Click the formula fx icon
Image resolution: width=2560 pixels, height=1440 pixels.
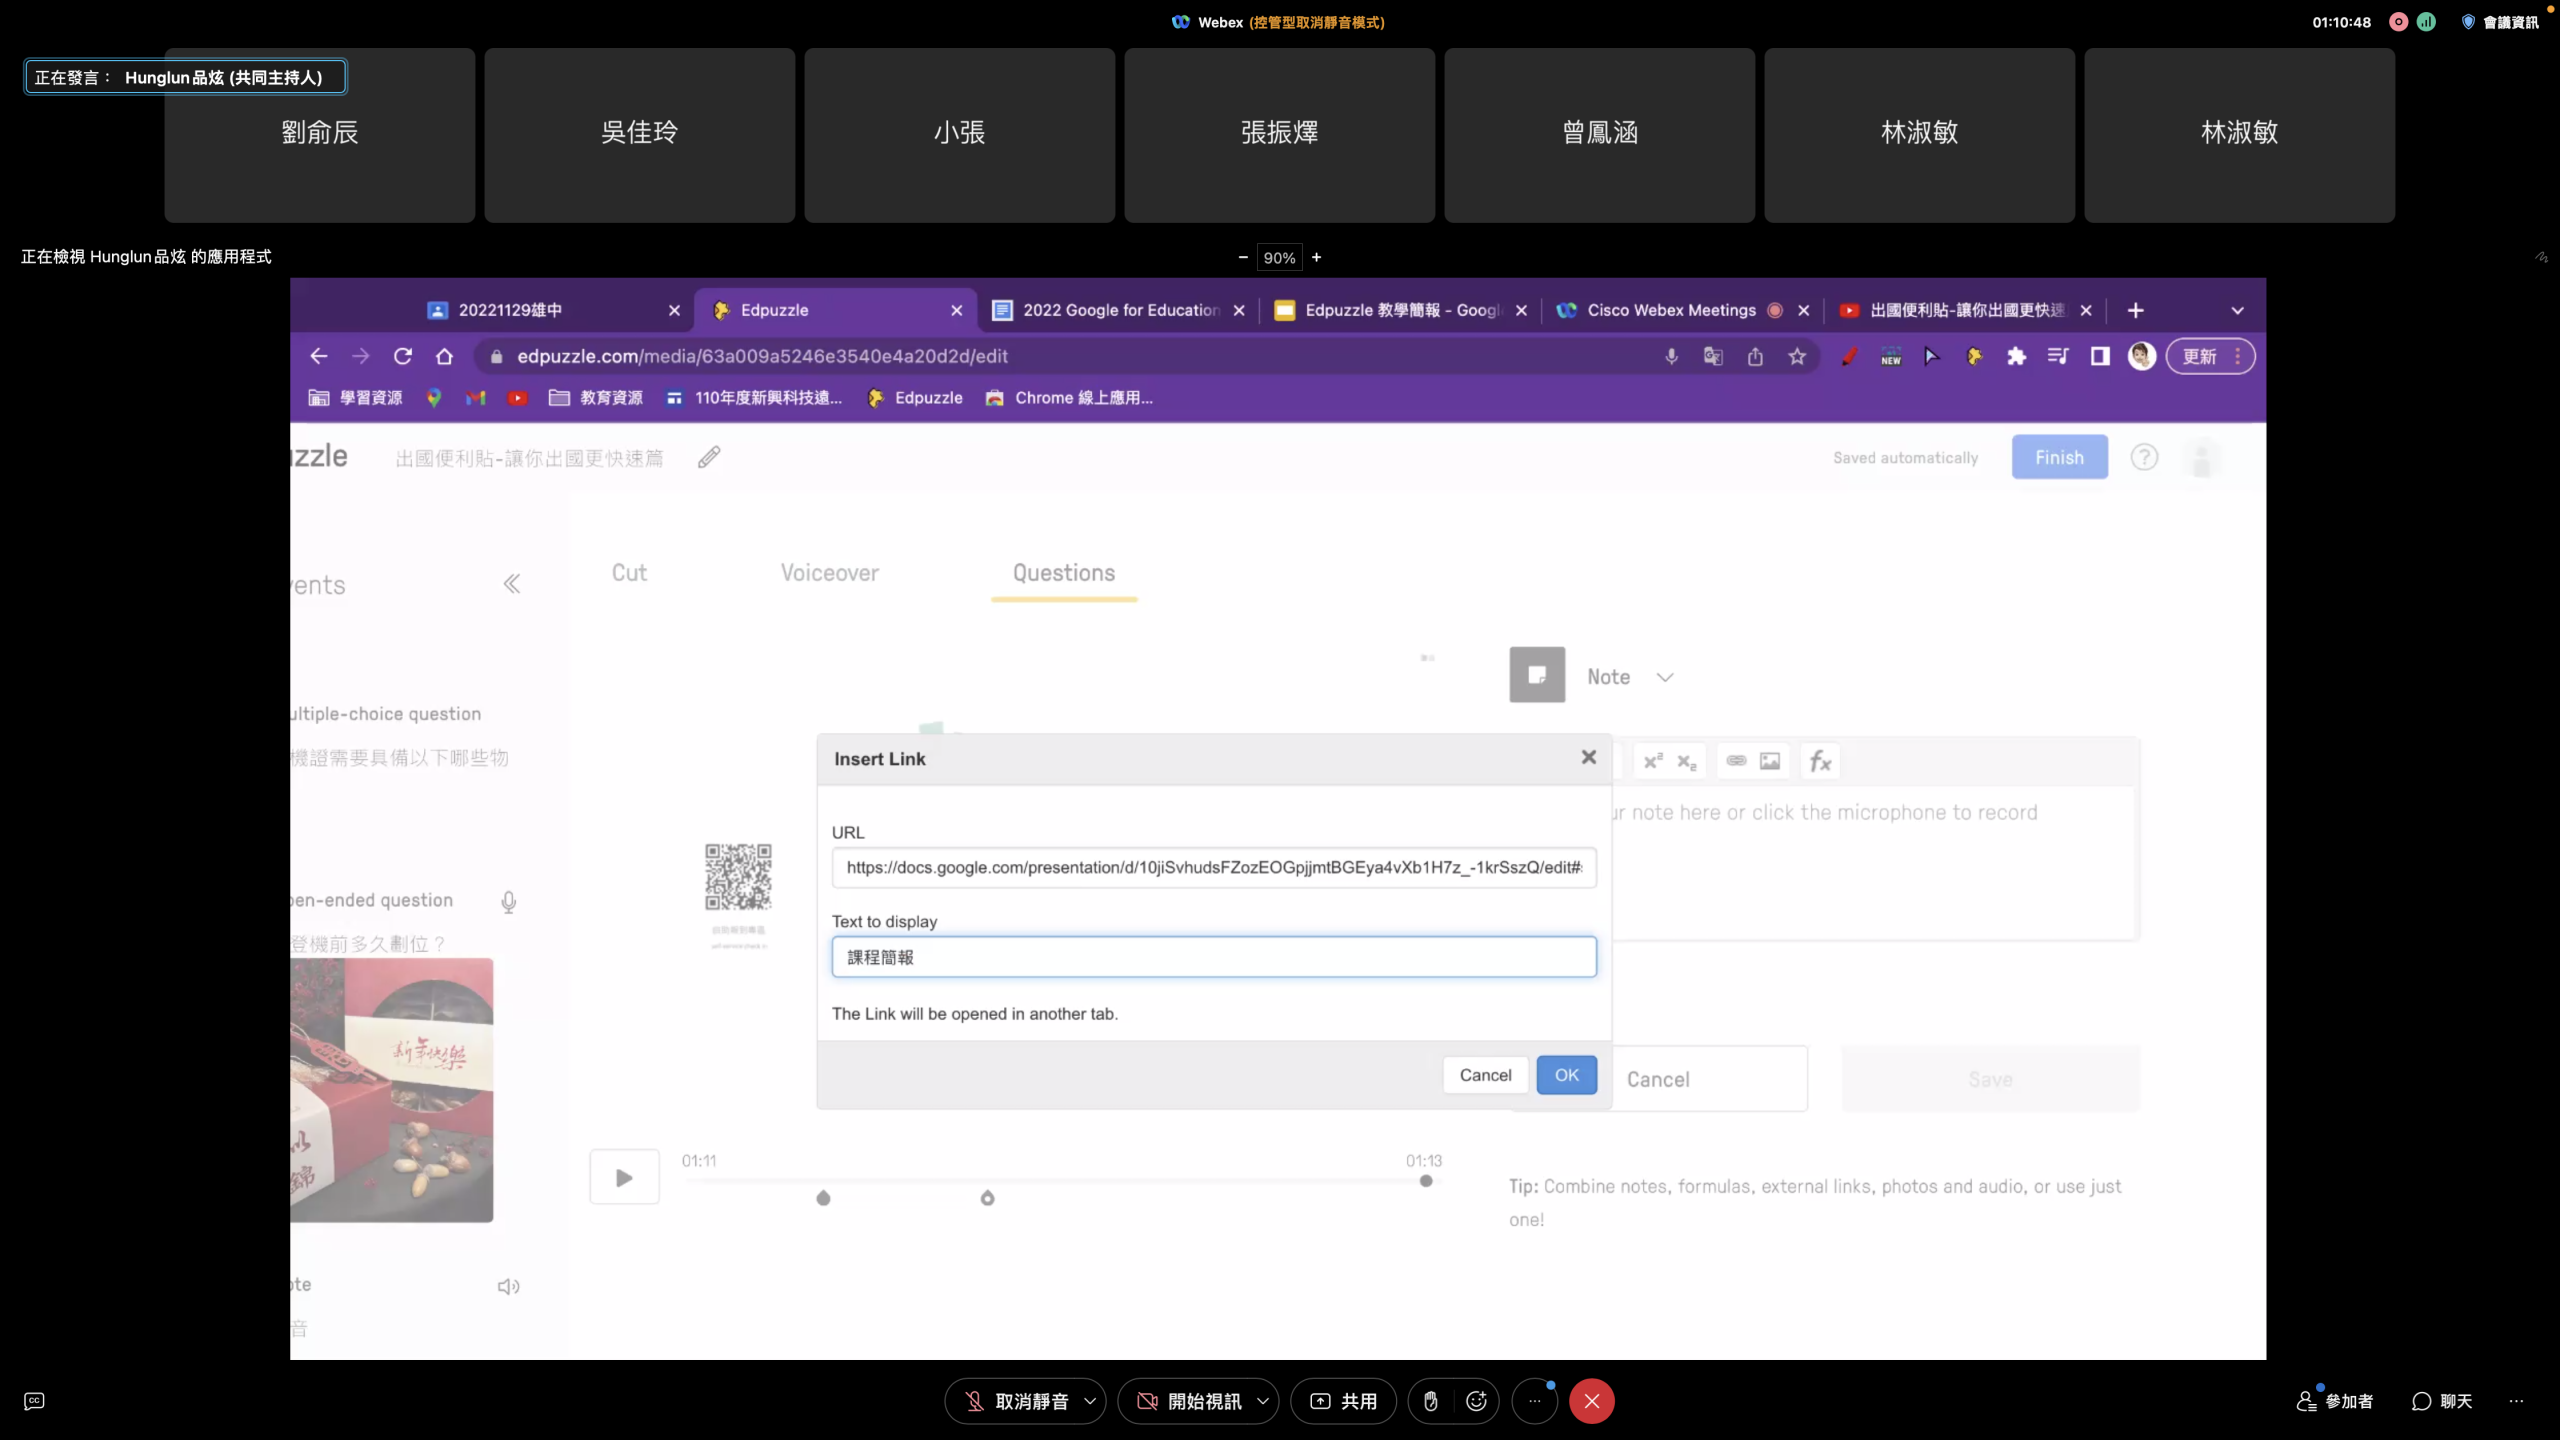[1820, 761]
